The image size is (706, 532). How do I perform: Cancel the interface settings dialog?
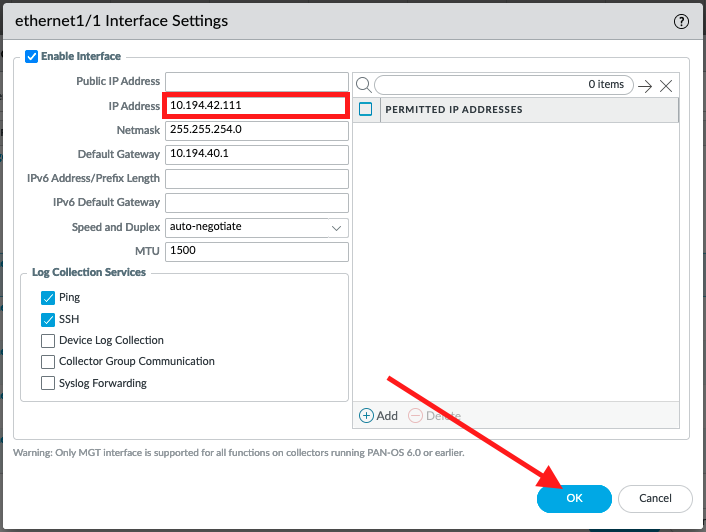coord(655,498)
